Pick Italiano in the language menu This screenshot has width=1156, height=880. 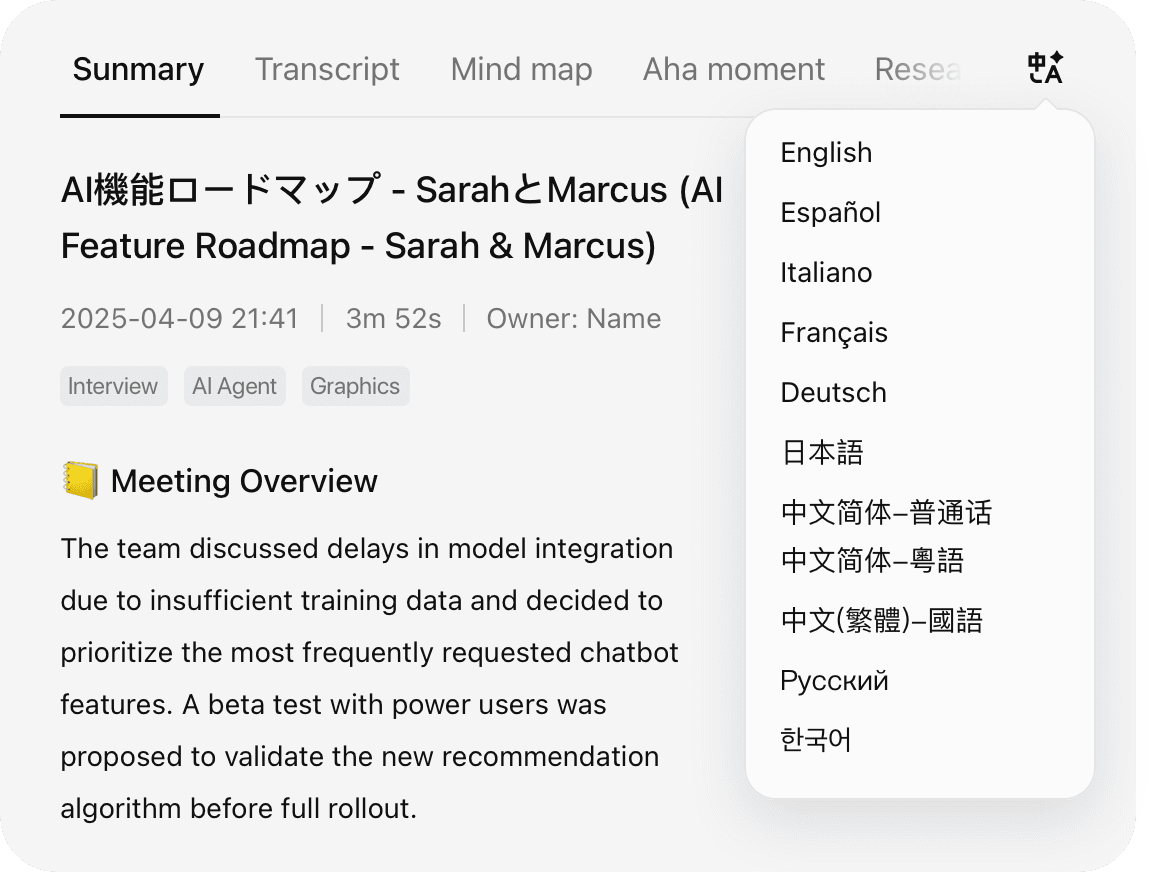pyautogui.click(x=826, y=273)
